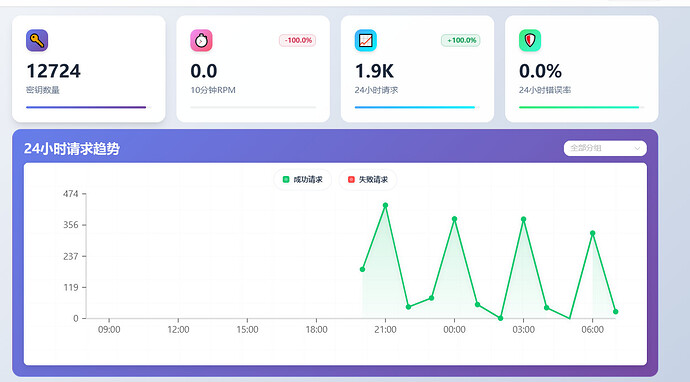This screenshot has height=382, width=690.
Task: Click the 24小时错误率 label
Action: tap(545, 90)
